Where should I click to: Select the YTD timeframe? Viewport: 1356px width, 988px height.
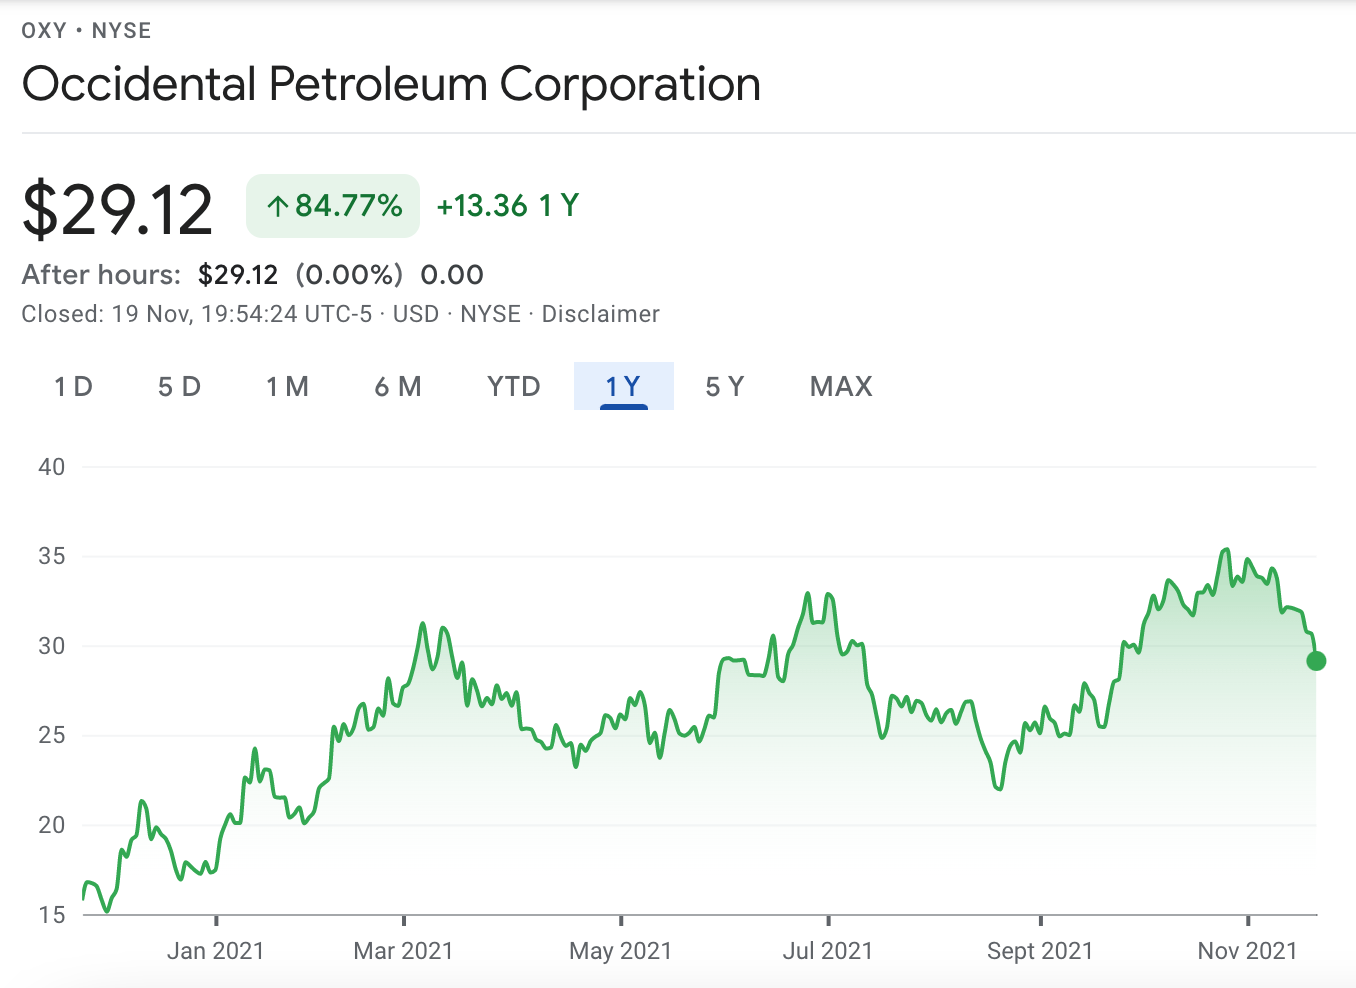[x=514, y=386]
